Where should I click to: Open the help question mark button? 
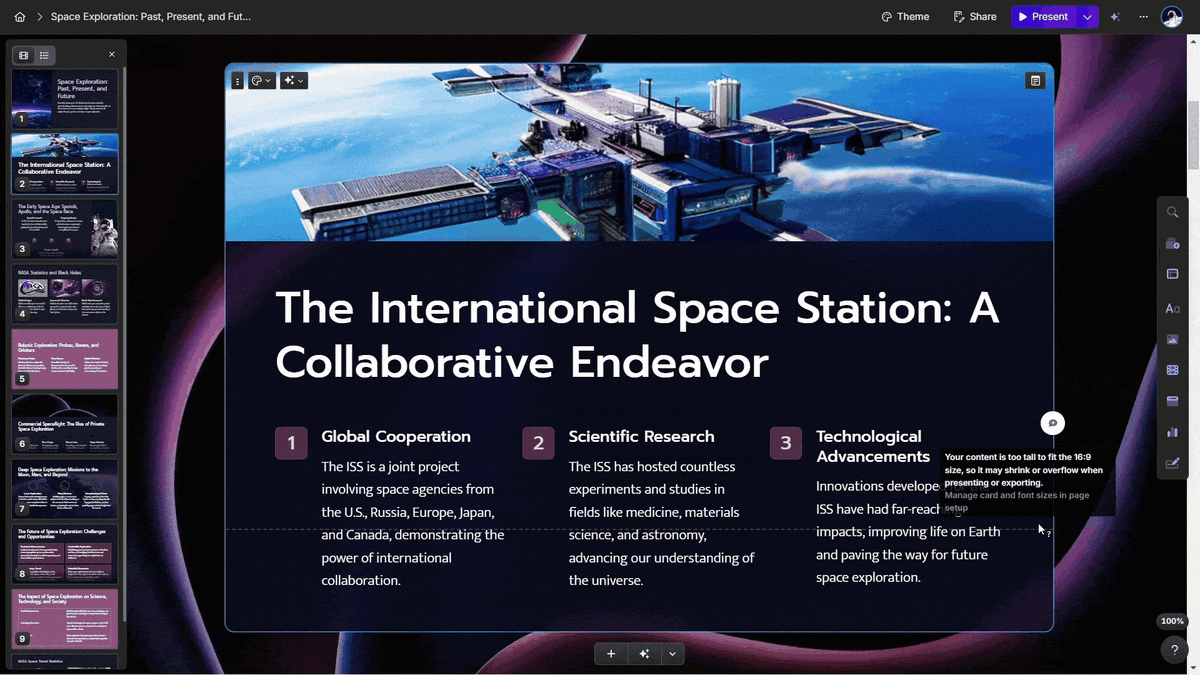(x=1174, y=650)
